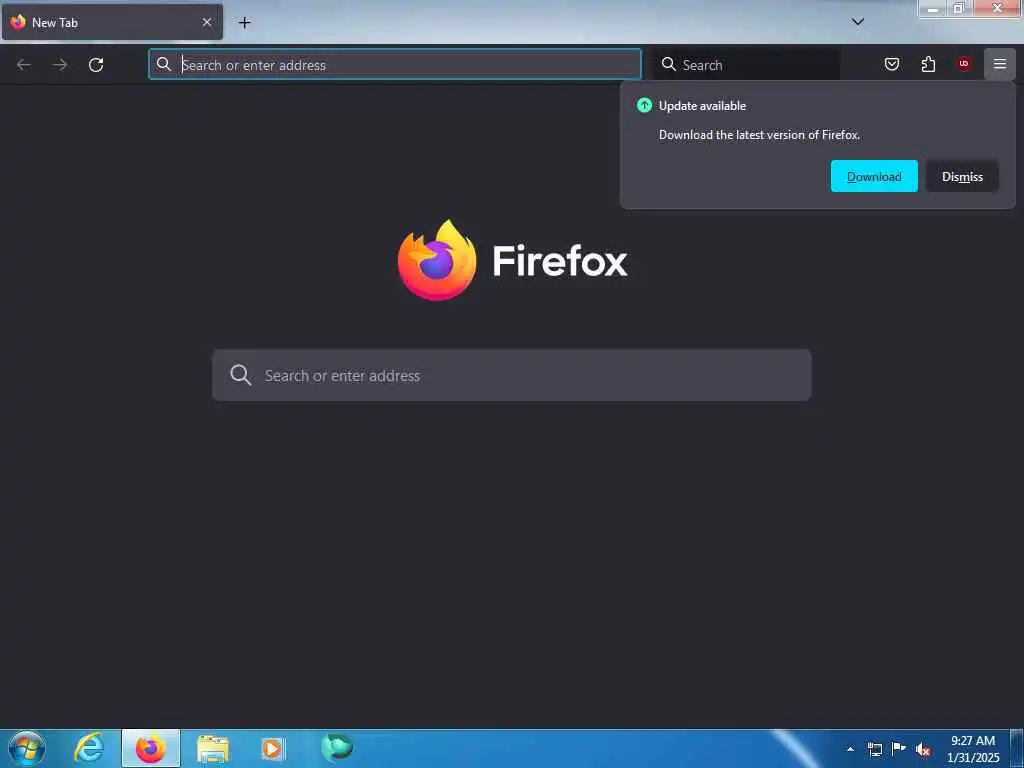The image size is (1024, 768).
Task: Open Windows Media Player from taskbar
Action: point(273,748)
